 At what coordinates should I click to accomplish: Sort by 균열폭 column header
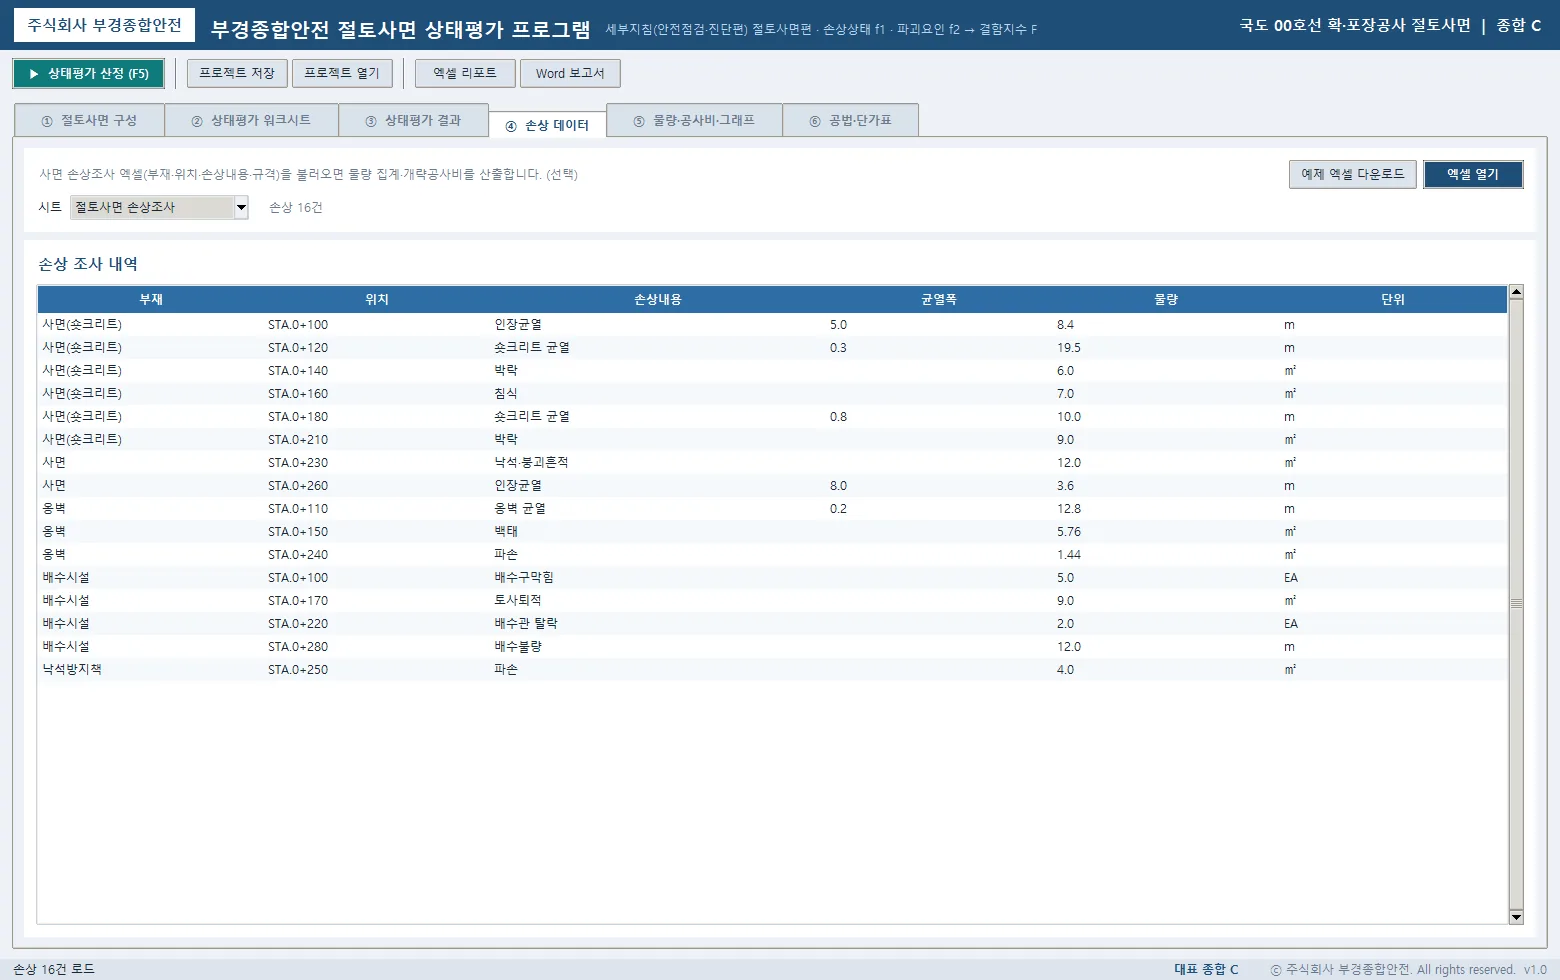[x=939, y=299]
